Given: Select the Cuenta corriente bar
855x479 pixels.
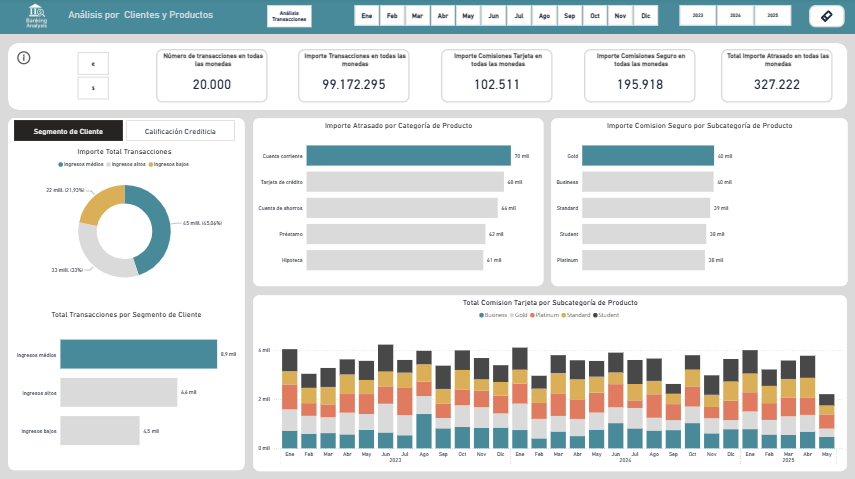Looking at the screenshot, I should 408,155.
